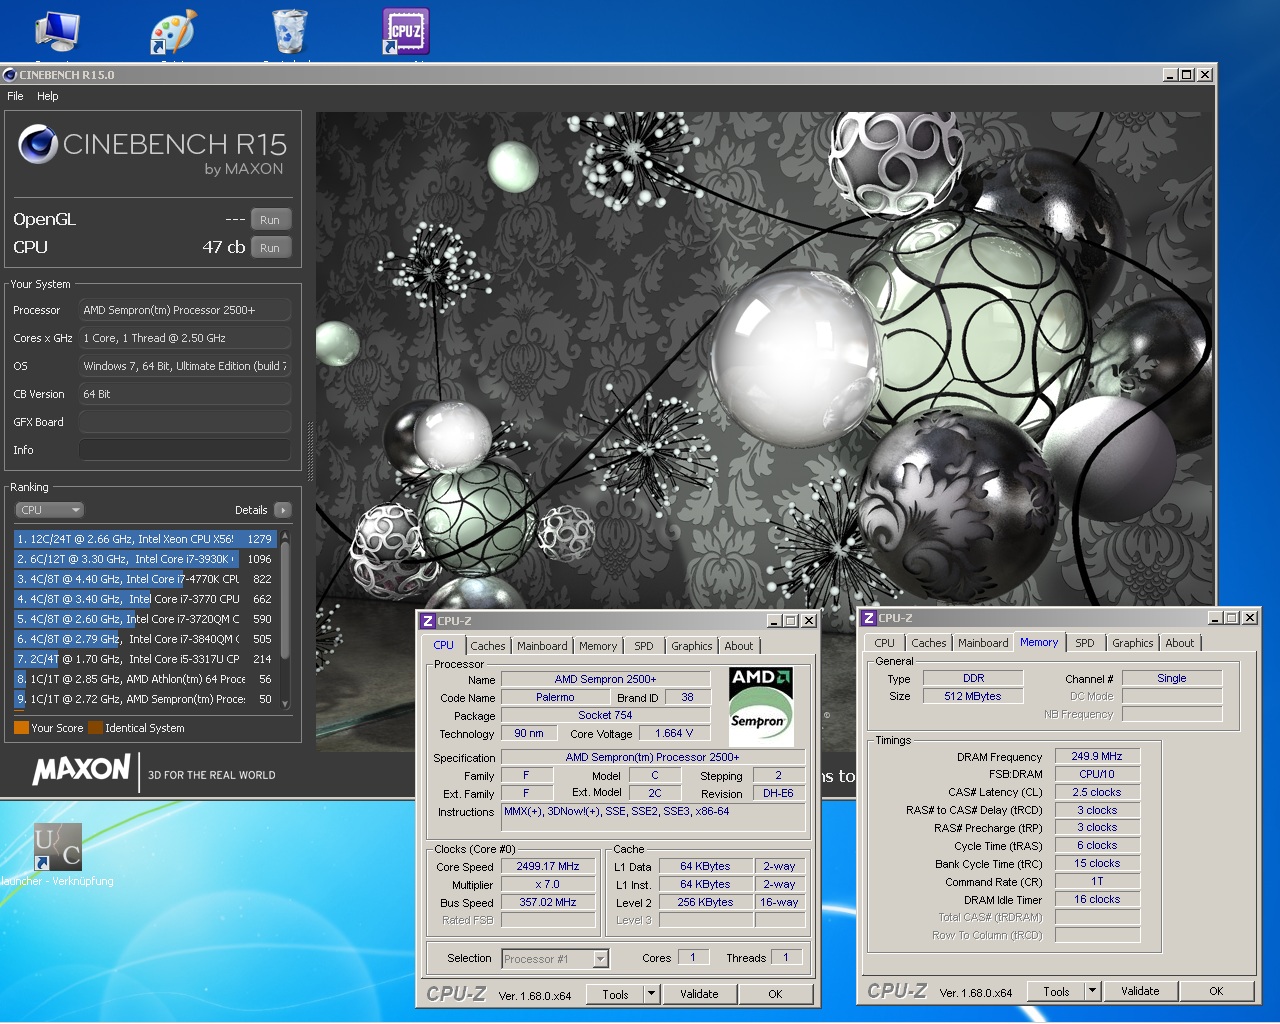Click the brown Identical System legend swatch
Viewport: 1280px width, 1024px height.
coord(95,728)
